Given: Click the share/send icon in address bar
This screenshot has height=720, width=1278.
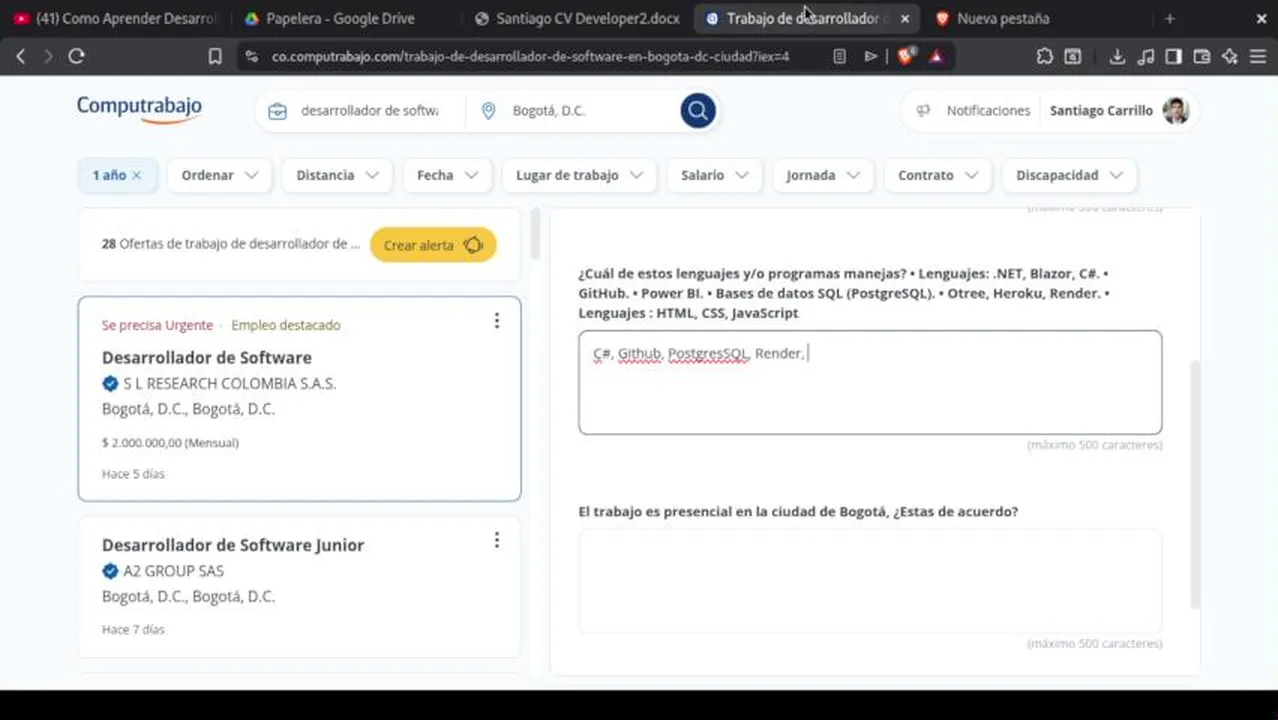Looking at the screenshot, I should click(871, 57).
